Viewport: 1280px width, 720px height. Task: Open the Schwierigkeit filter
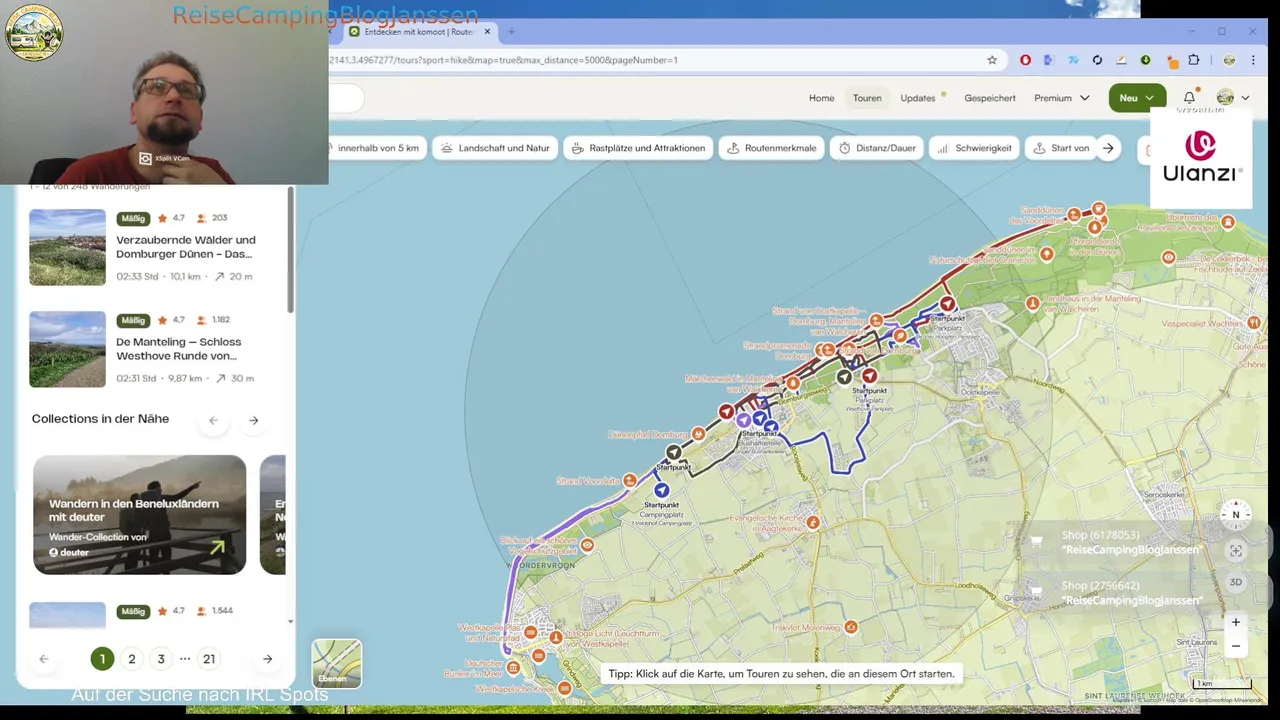click(x=975, y=148)
